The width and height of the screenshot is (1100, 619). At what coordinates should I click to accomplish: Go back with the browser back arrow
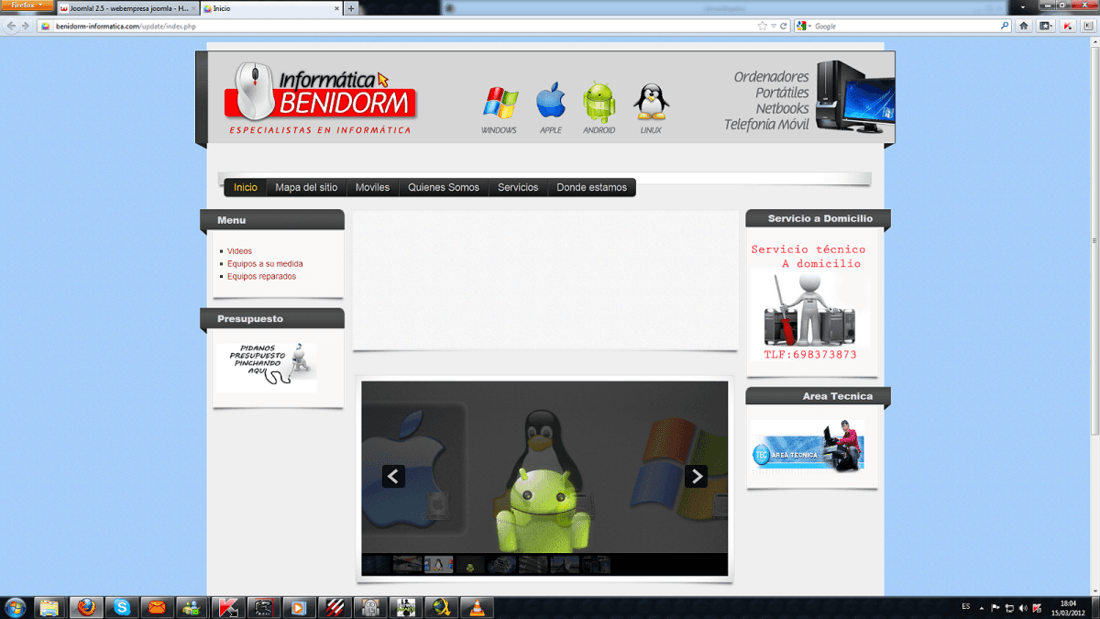click(x=11, y=26)
